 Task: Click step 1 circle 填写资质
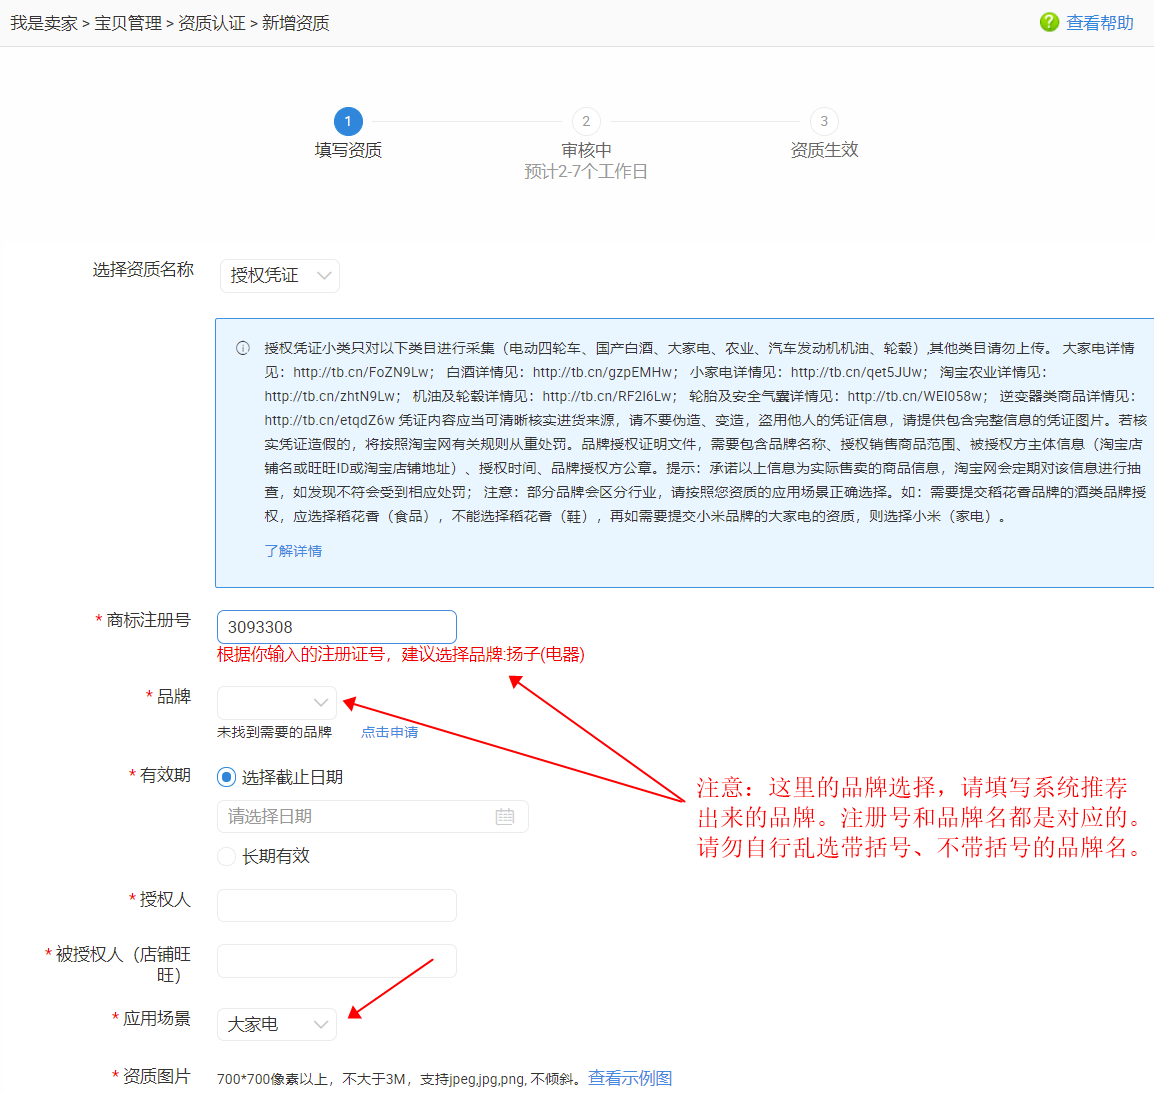click(348, 122)
